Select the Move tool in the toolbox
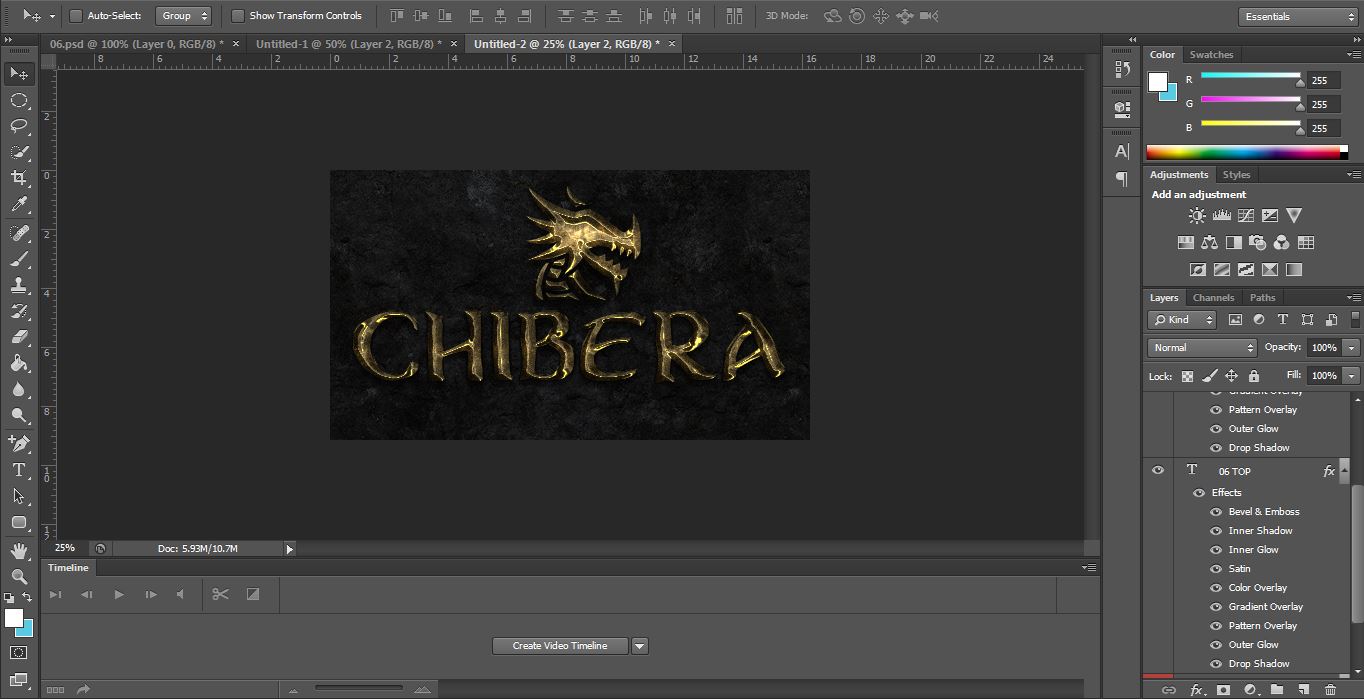 point(19,74)
